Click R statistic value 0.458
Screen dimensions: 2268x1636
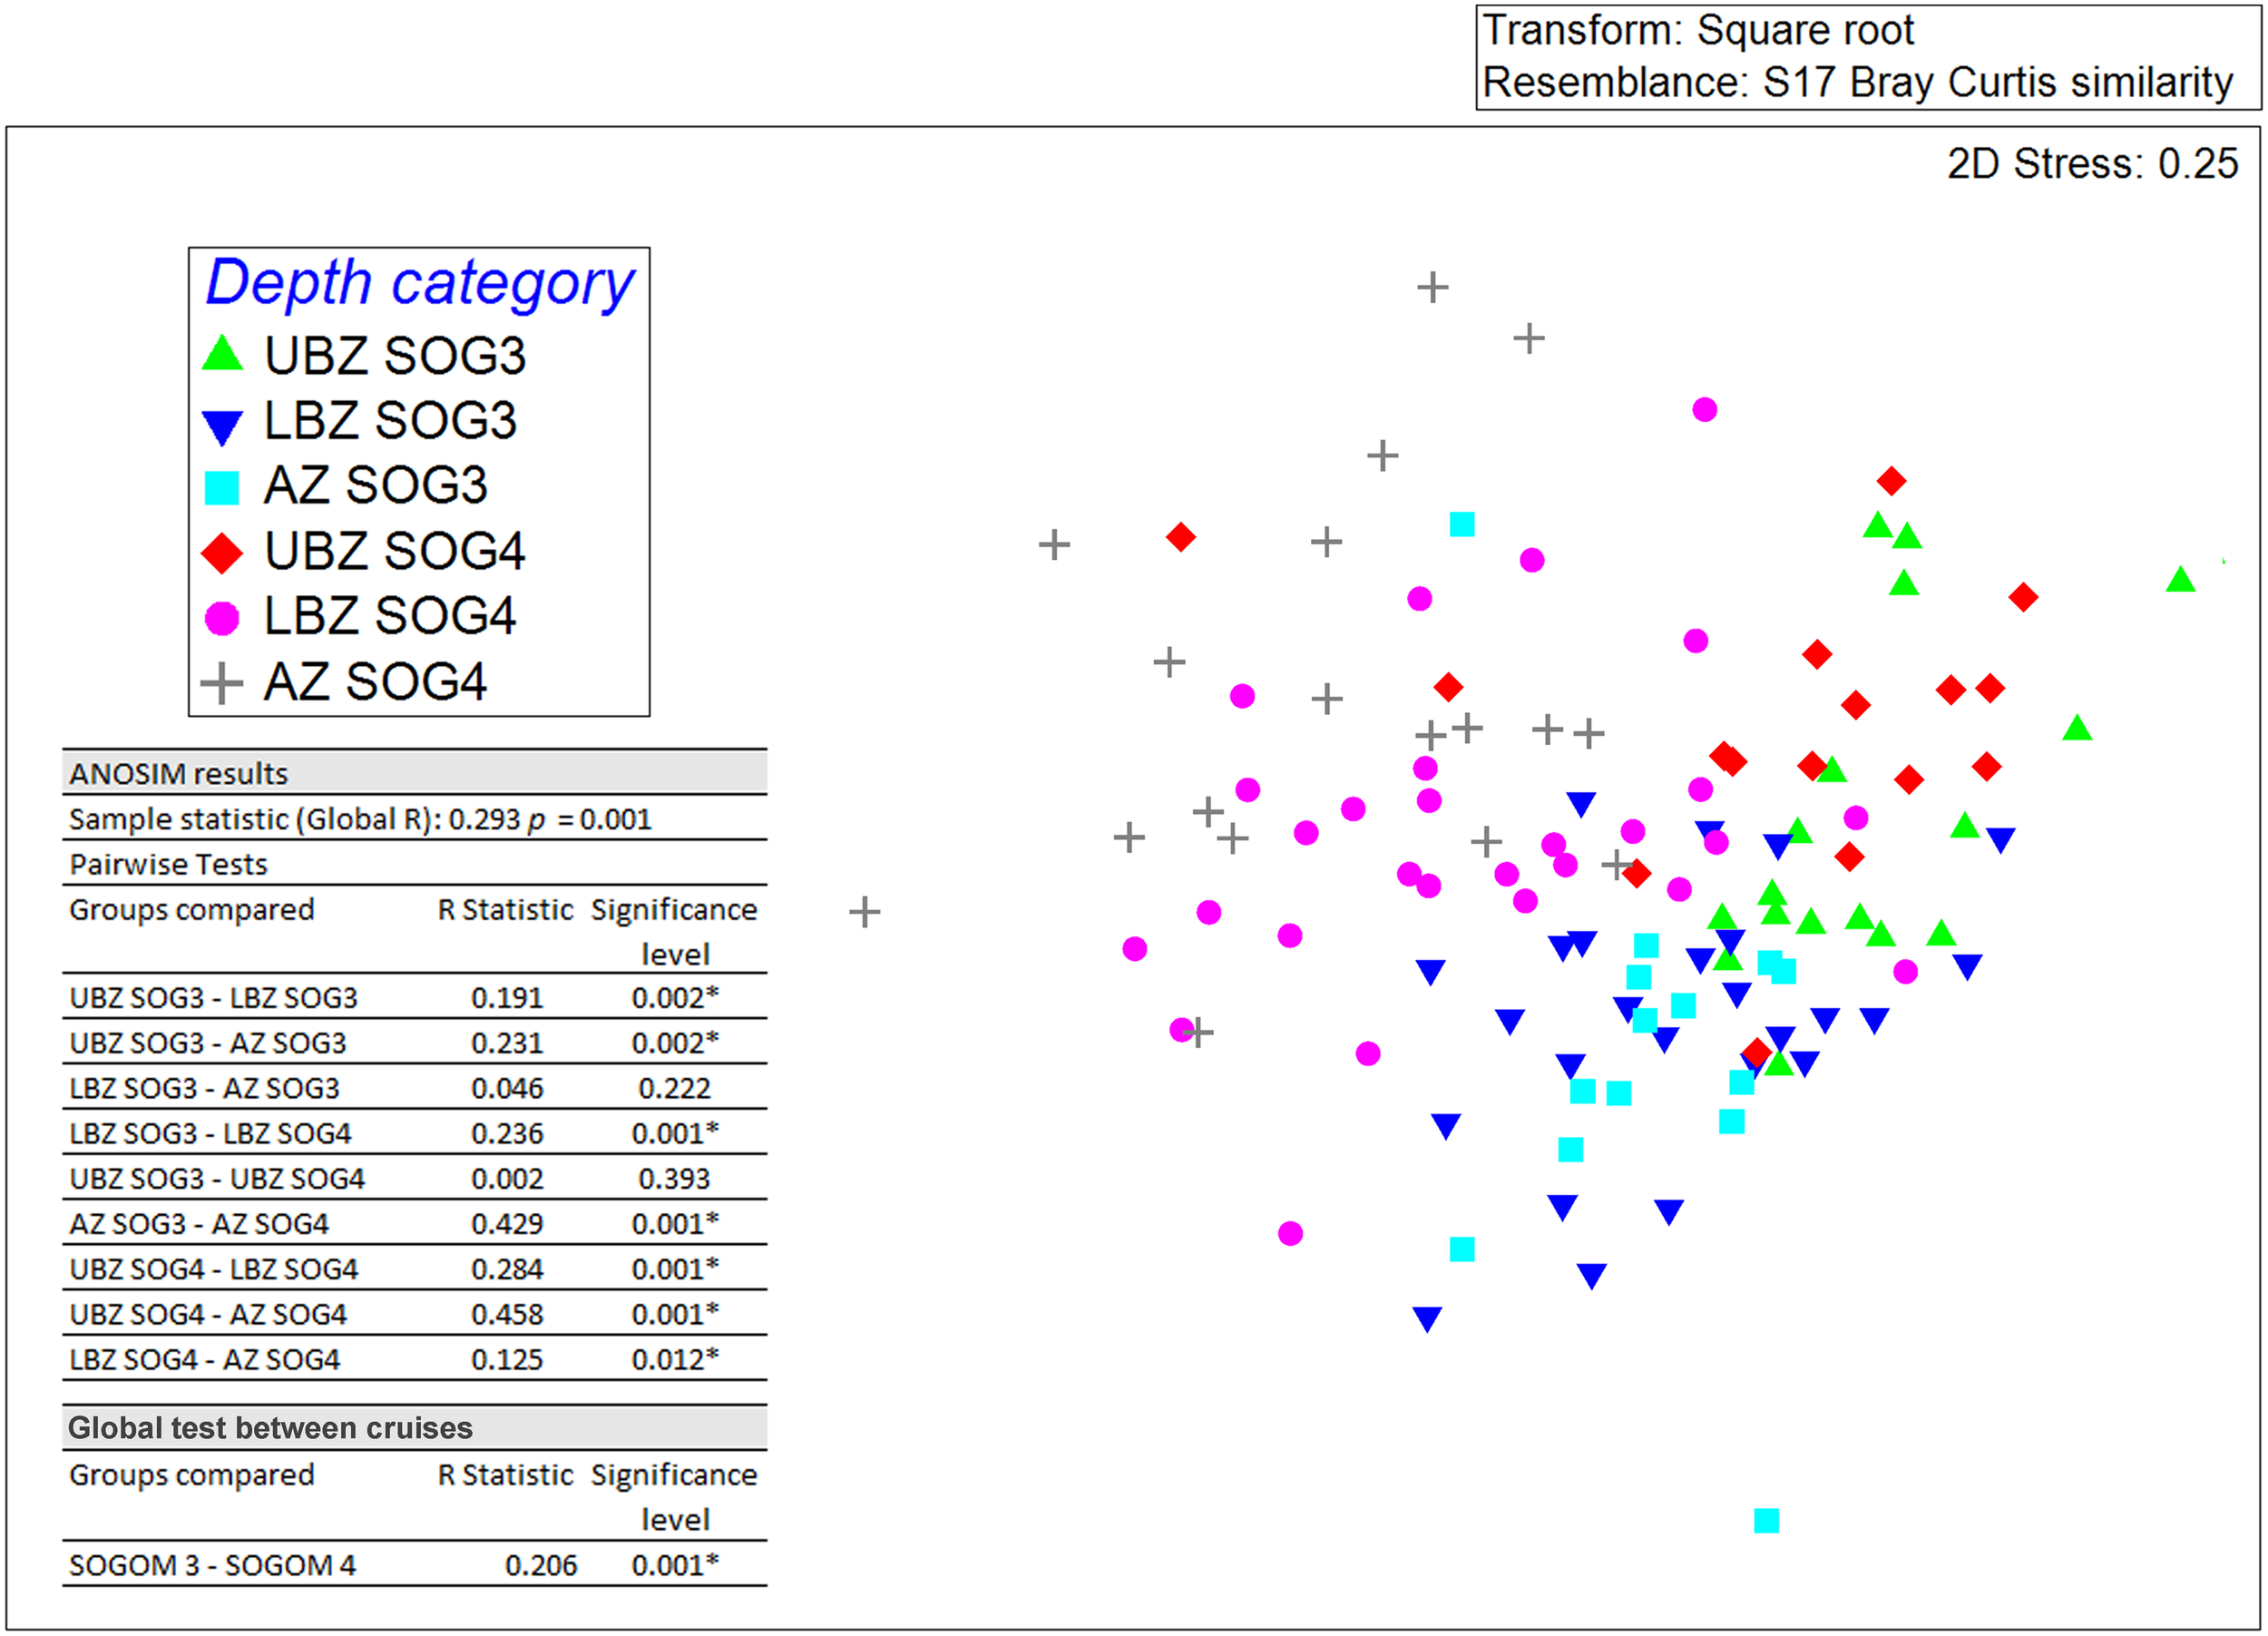pos(507,1314)
